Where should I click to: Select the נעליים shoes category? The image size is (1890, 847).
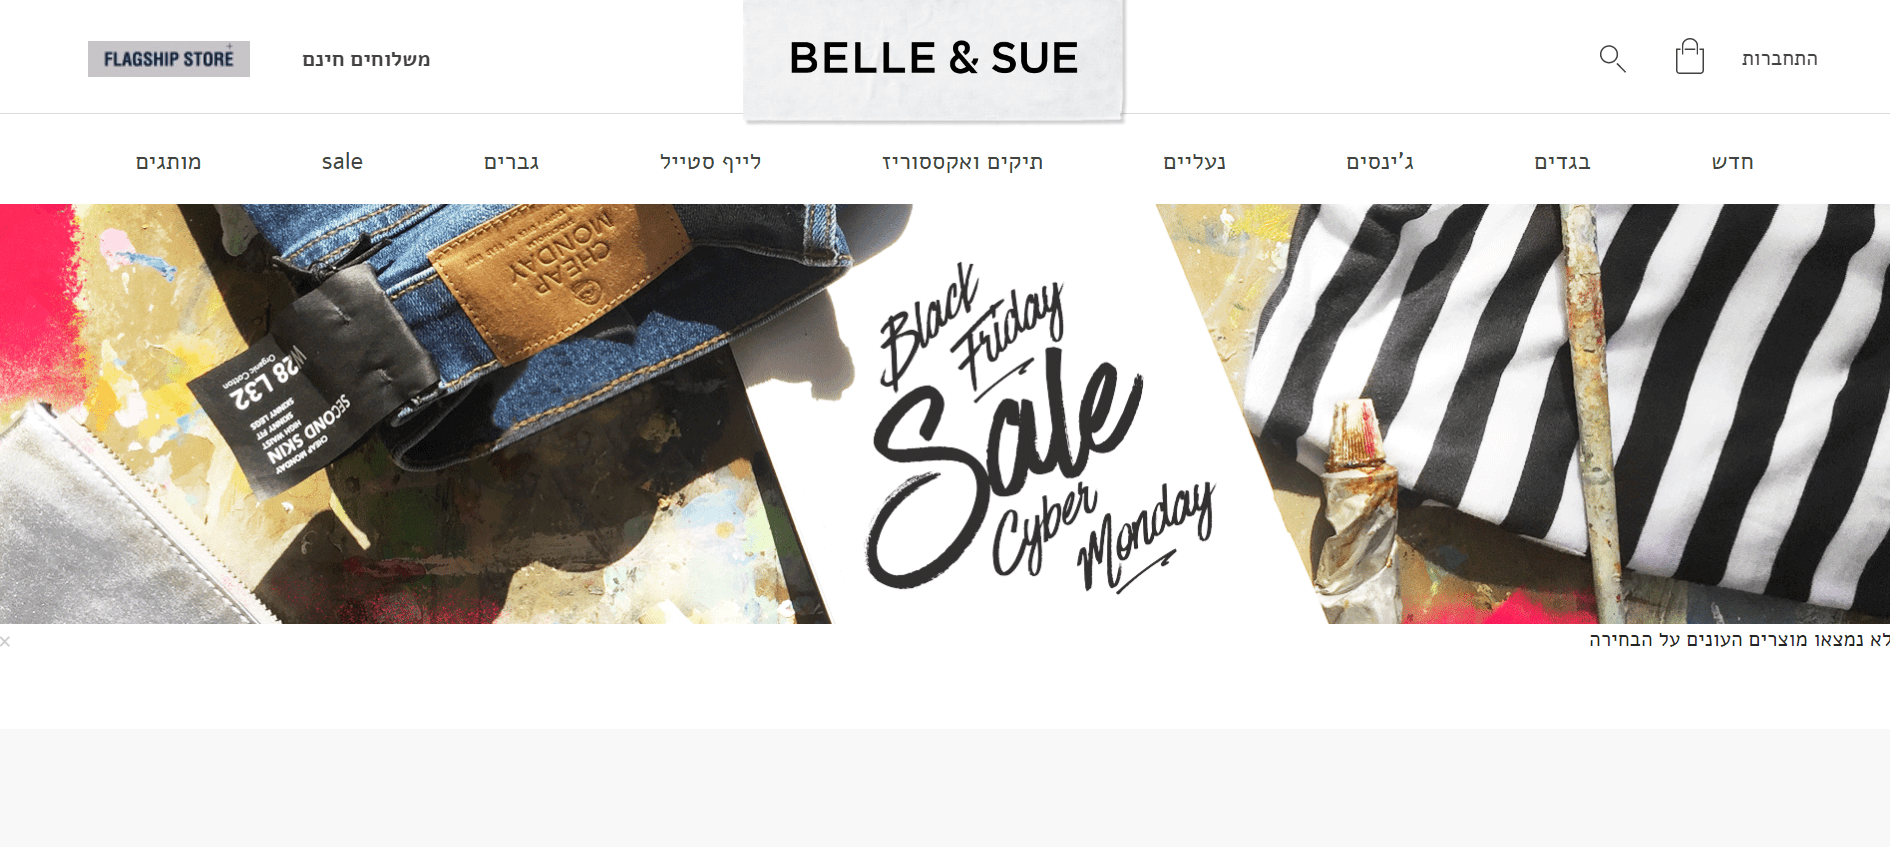coord(1194,162)
